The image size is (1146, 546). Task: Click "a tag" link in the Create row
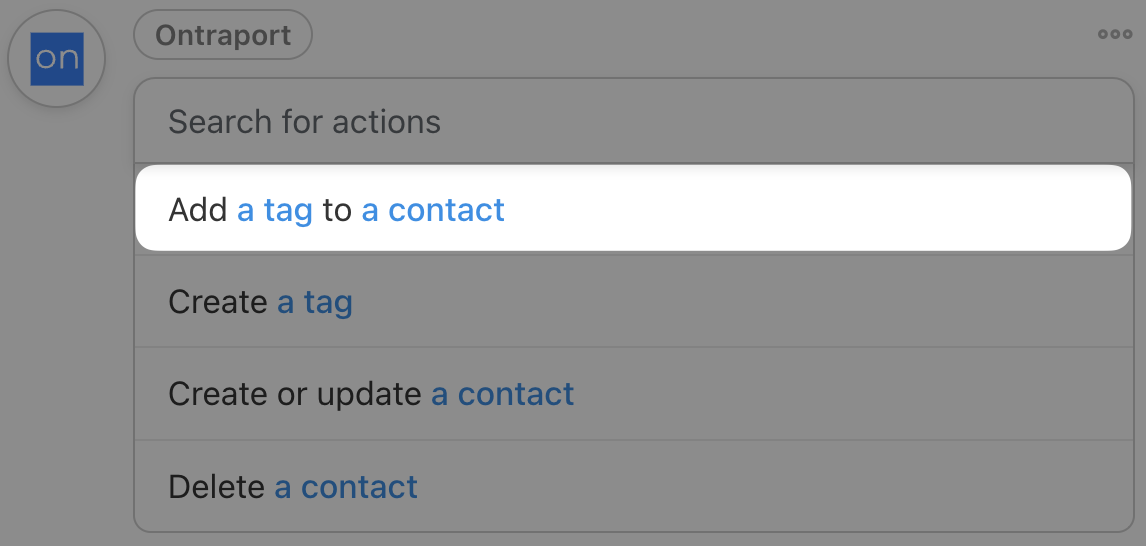(x=315, y=302)
